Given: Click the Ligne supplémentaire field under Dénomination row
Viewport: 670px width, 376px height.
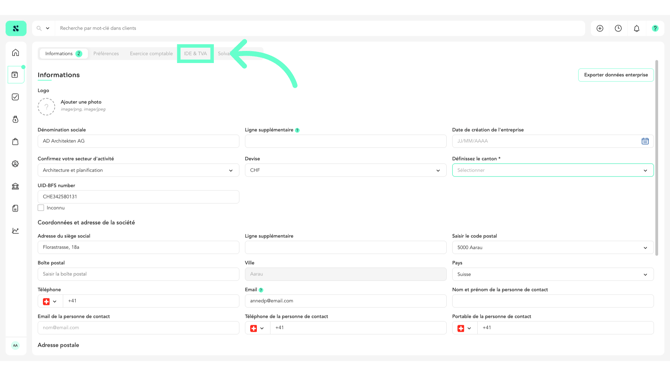Looking at the screenshot, I should [345, 141].
